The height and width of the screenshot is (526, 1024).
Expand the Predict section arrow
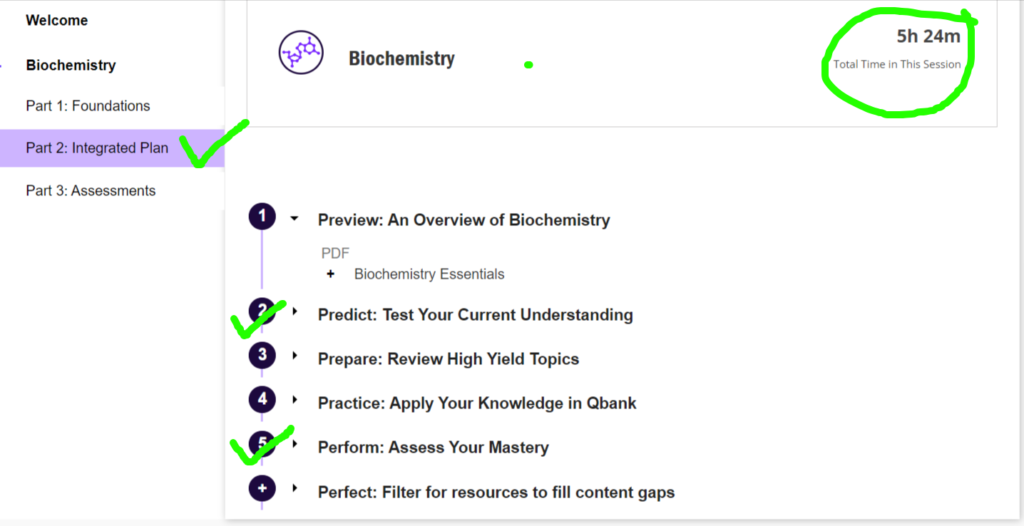coord(295,312)
